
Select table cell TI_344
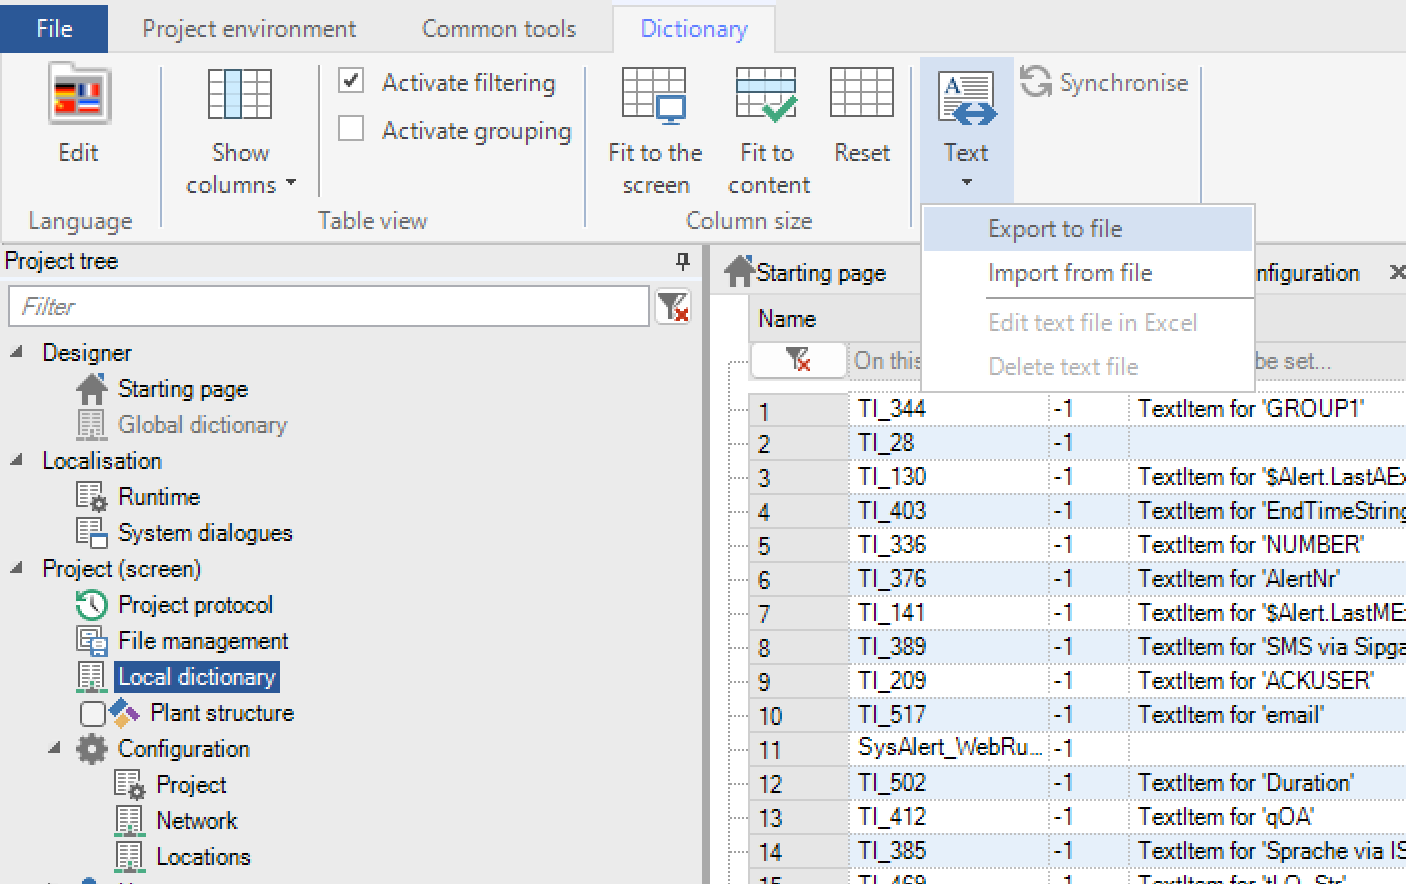tap(949, 409)
